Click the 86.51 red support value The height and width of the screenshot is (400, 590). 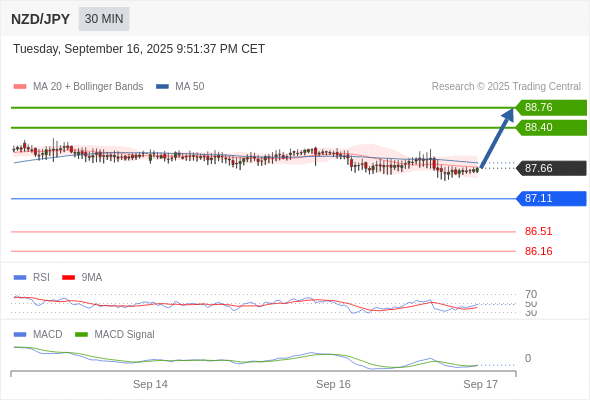538,231
